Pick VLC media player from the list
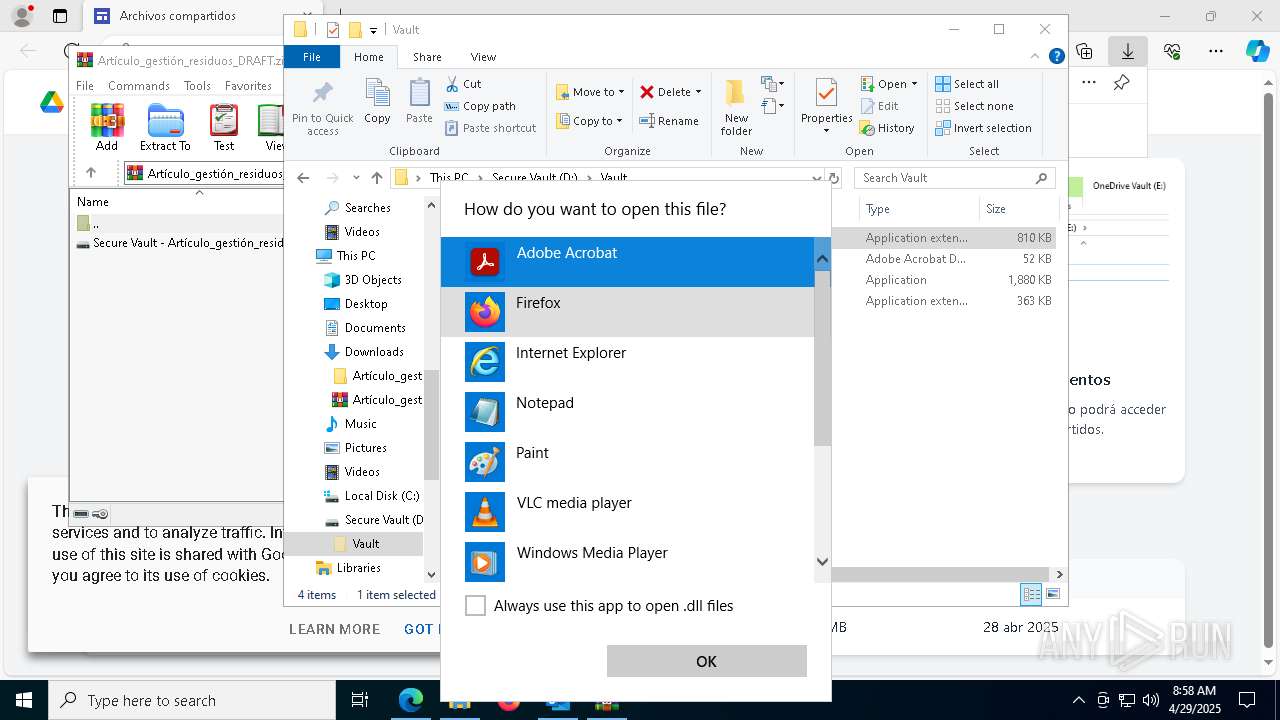This screenshot has width=1280, height=720. pyautogui.click(x=628, y=512)
